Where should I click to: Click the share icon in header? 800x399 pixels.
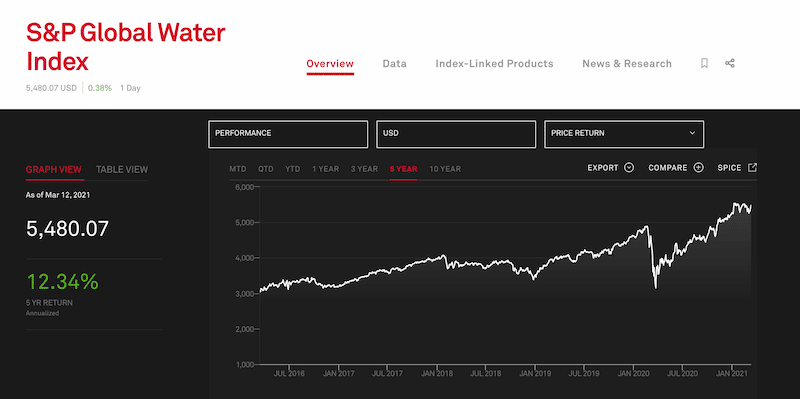click(x=730, y=64)
